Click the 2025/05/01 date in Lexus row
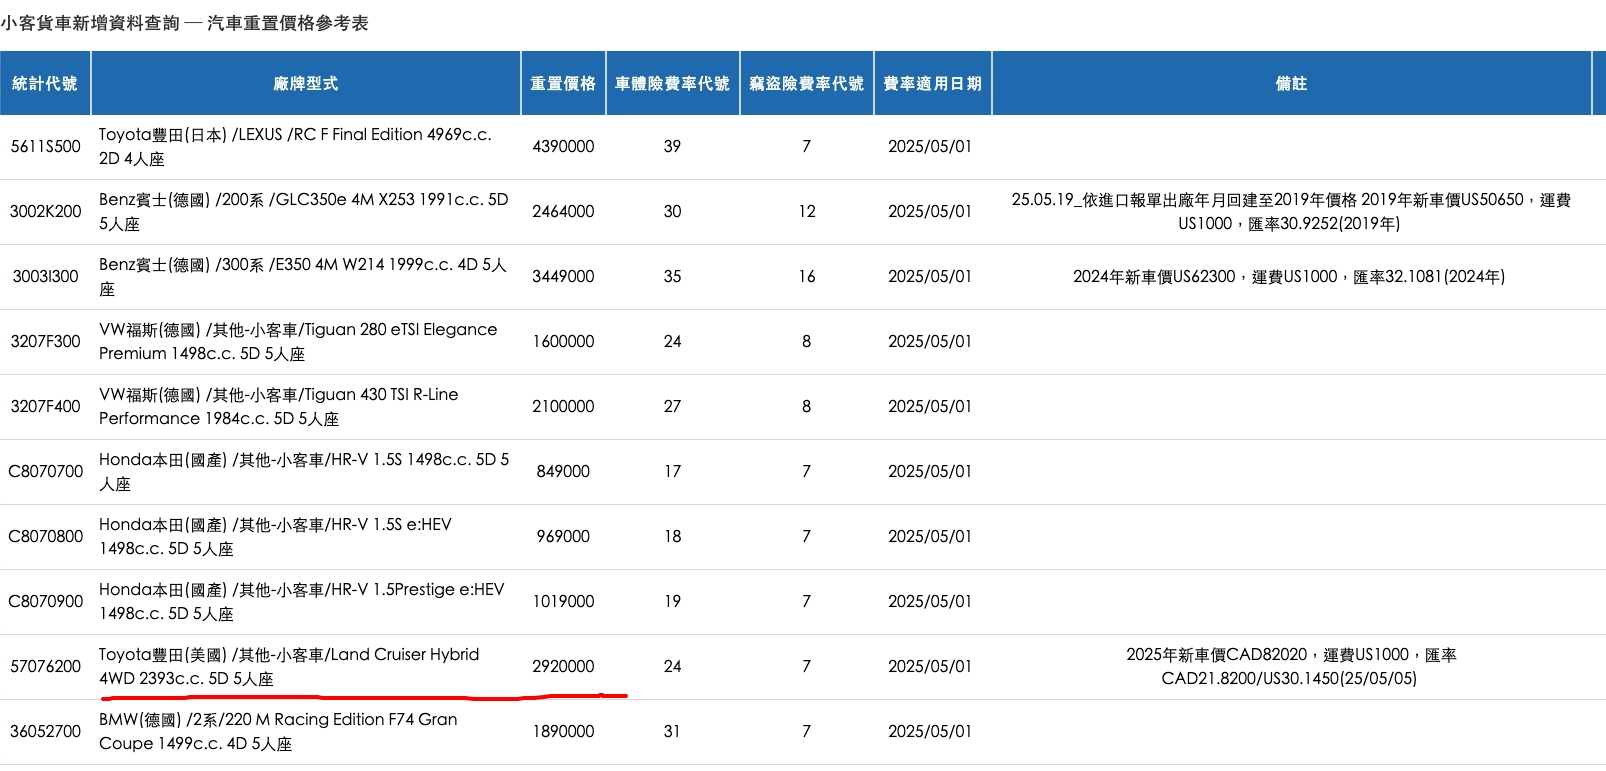1606x771 pixels. (x=930, y=146)
